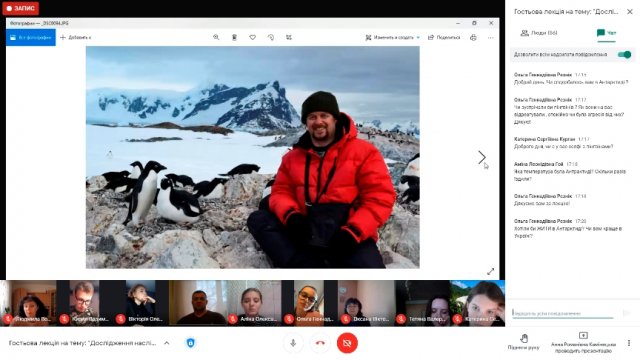This screenshot has width=640, height=360.
Task: Open the All photos button
Action: click(x=31, y=38)
